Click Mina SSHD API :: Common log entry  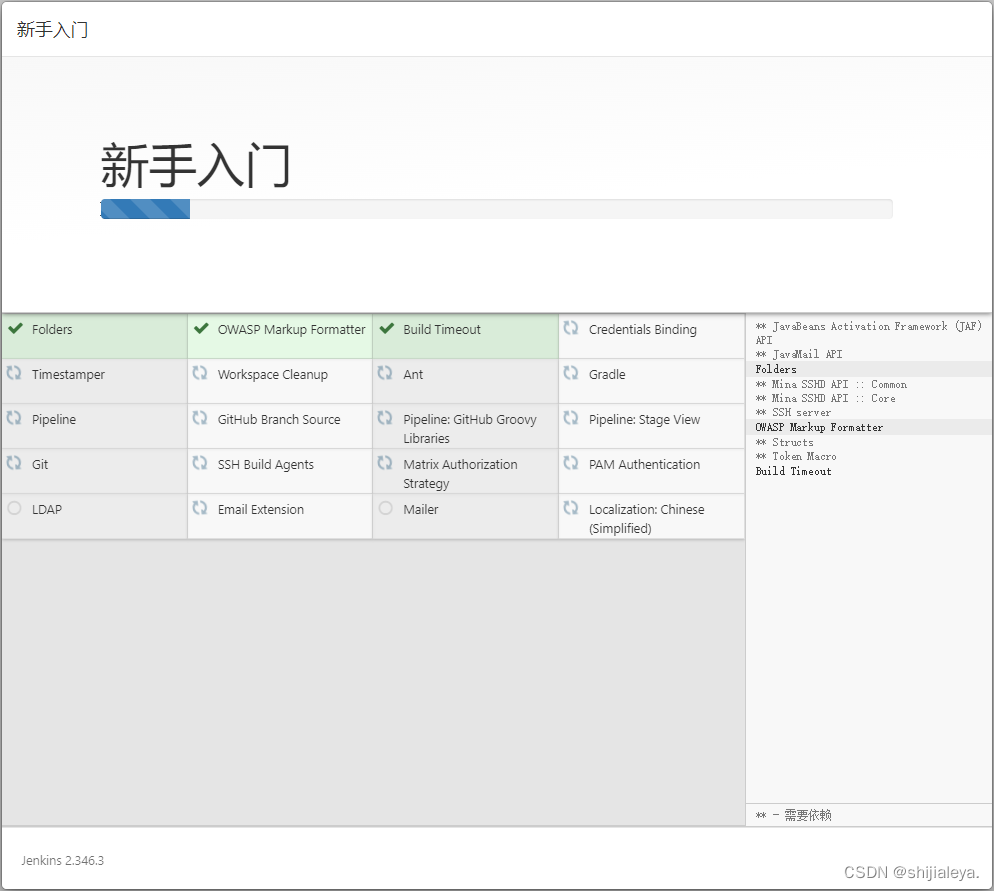click(831, 384)
